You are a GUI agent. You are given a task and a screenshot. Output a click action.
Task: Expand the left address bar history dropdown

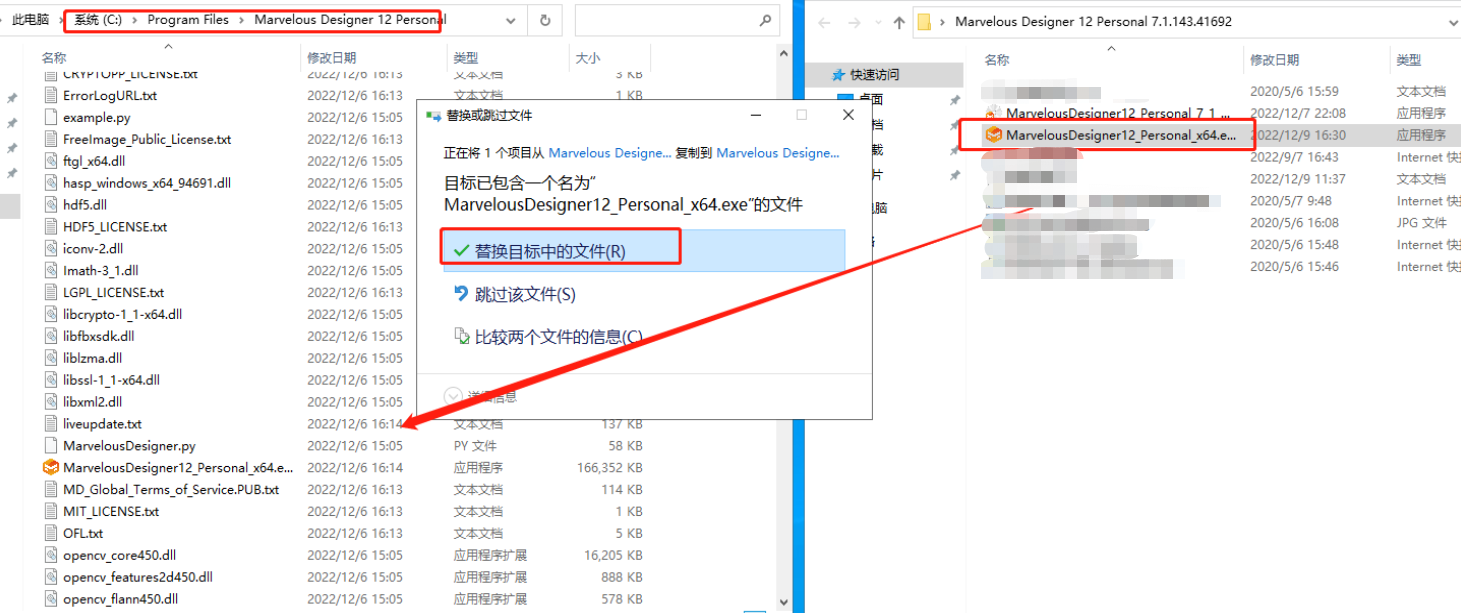pos(510,20)
